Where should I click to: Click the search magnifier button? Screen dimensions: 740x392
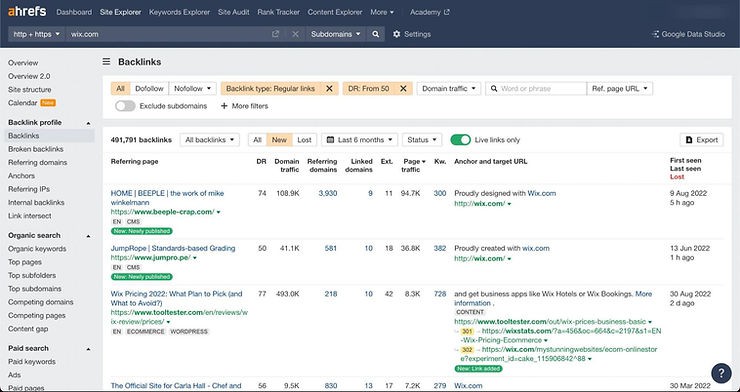375,34
